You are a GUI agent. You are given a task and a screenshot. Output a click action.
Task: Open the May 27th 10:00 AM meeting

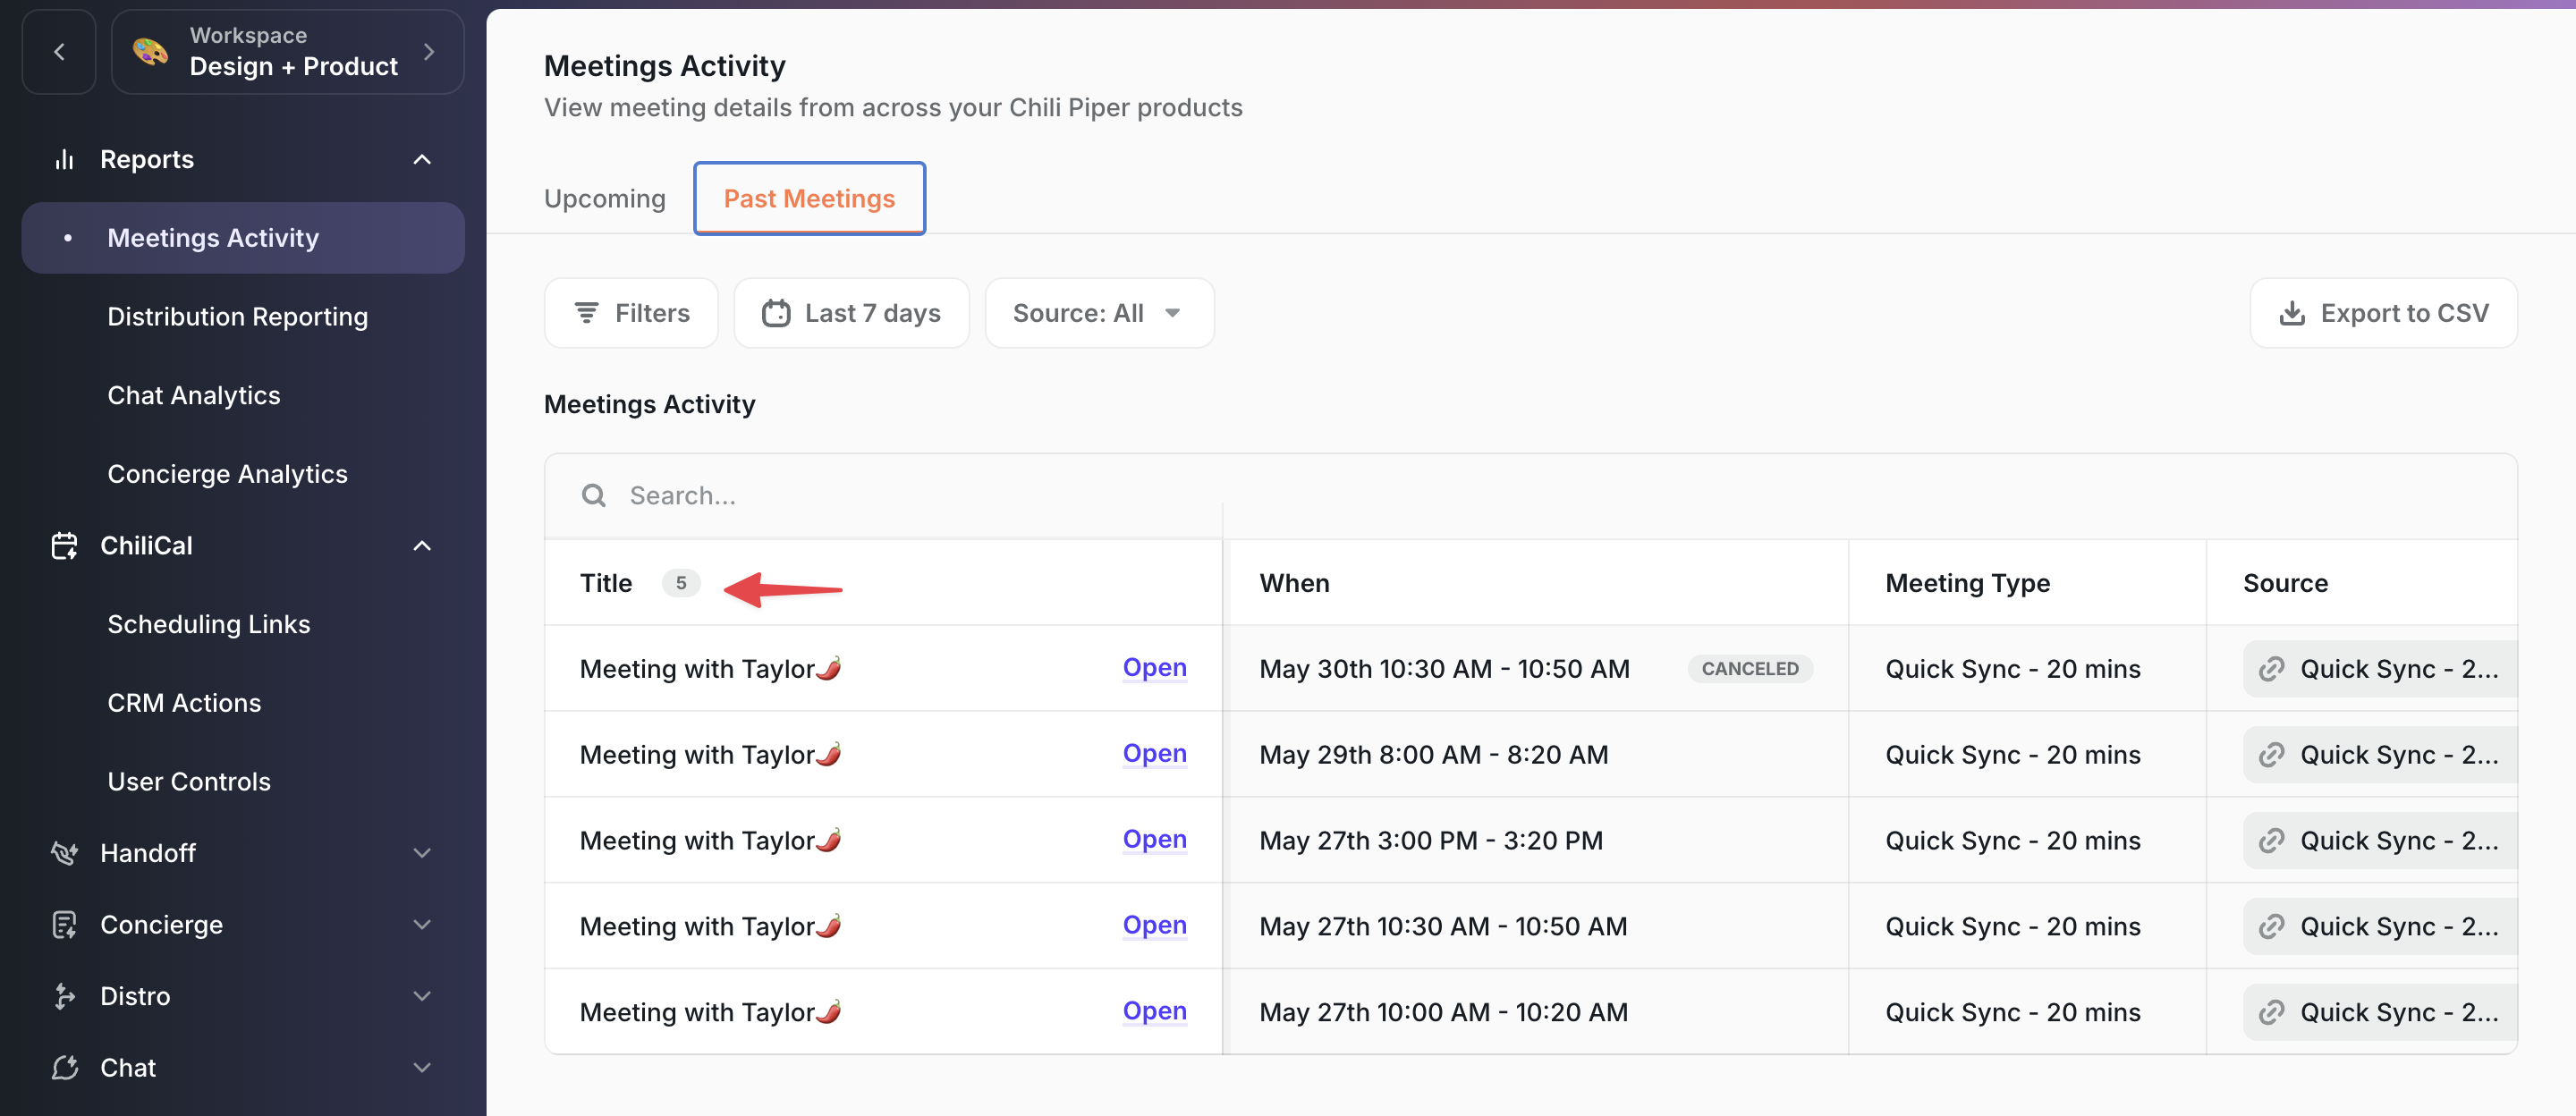point(1154,1011)
